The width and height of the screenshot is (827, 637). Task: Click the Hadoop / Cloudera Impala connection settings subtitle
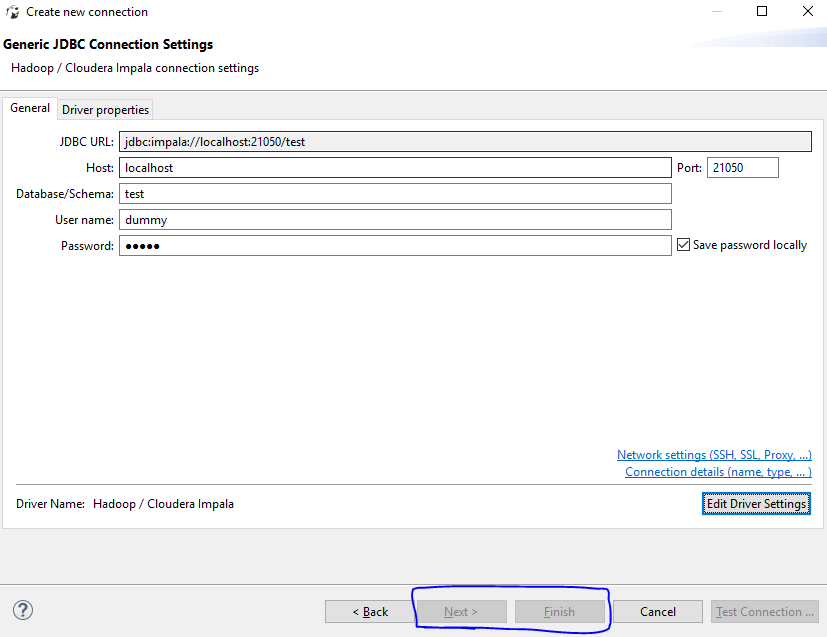[x=135, y=68]
